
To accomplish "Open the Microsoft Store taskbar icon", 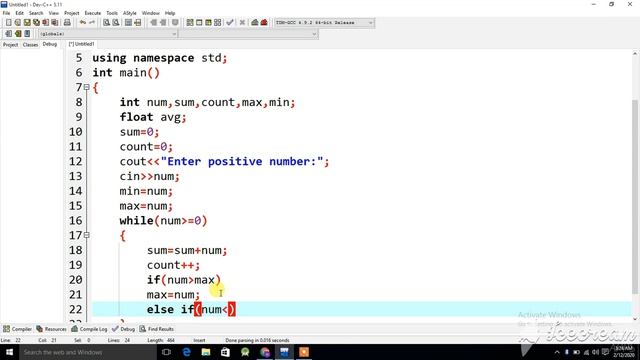I will [225, 352].
